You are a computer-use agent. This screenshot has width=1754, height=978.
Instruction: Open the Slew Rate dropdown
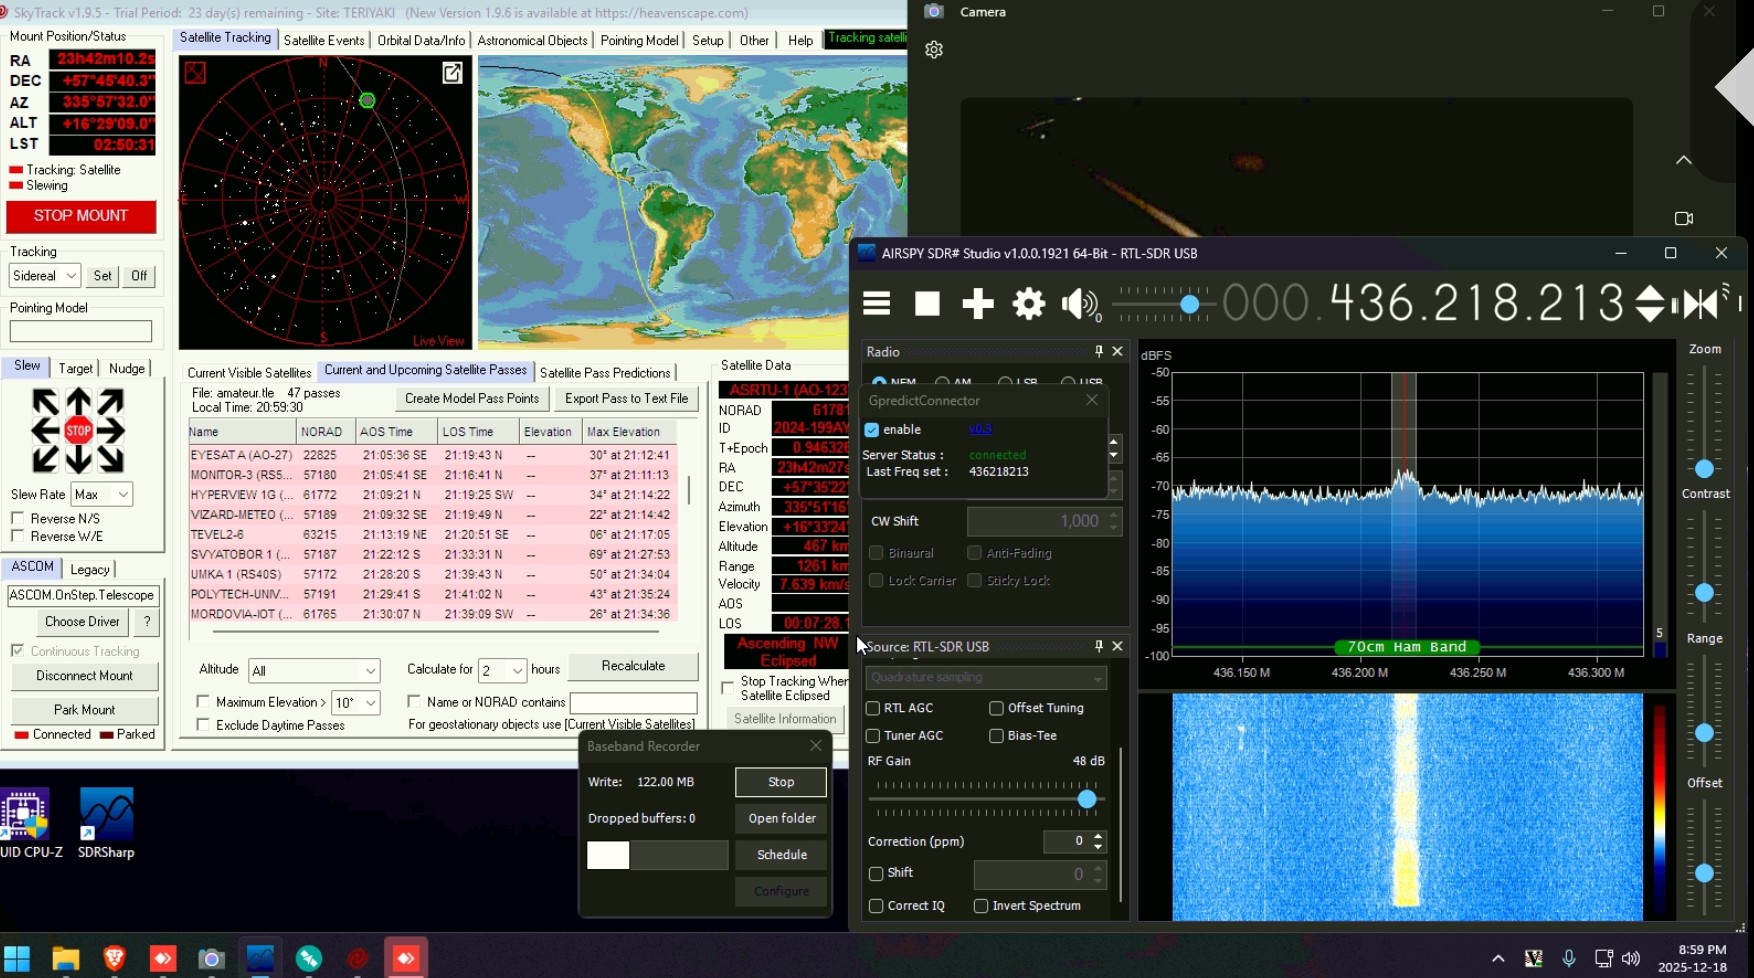[102, 494]
